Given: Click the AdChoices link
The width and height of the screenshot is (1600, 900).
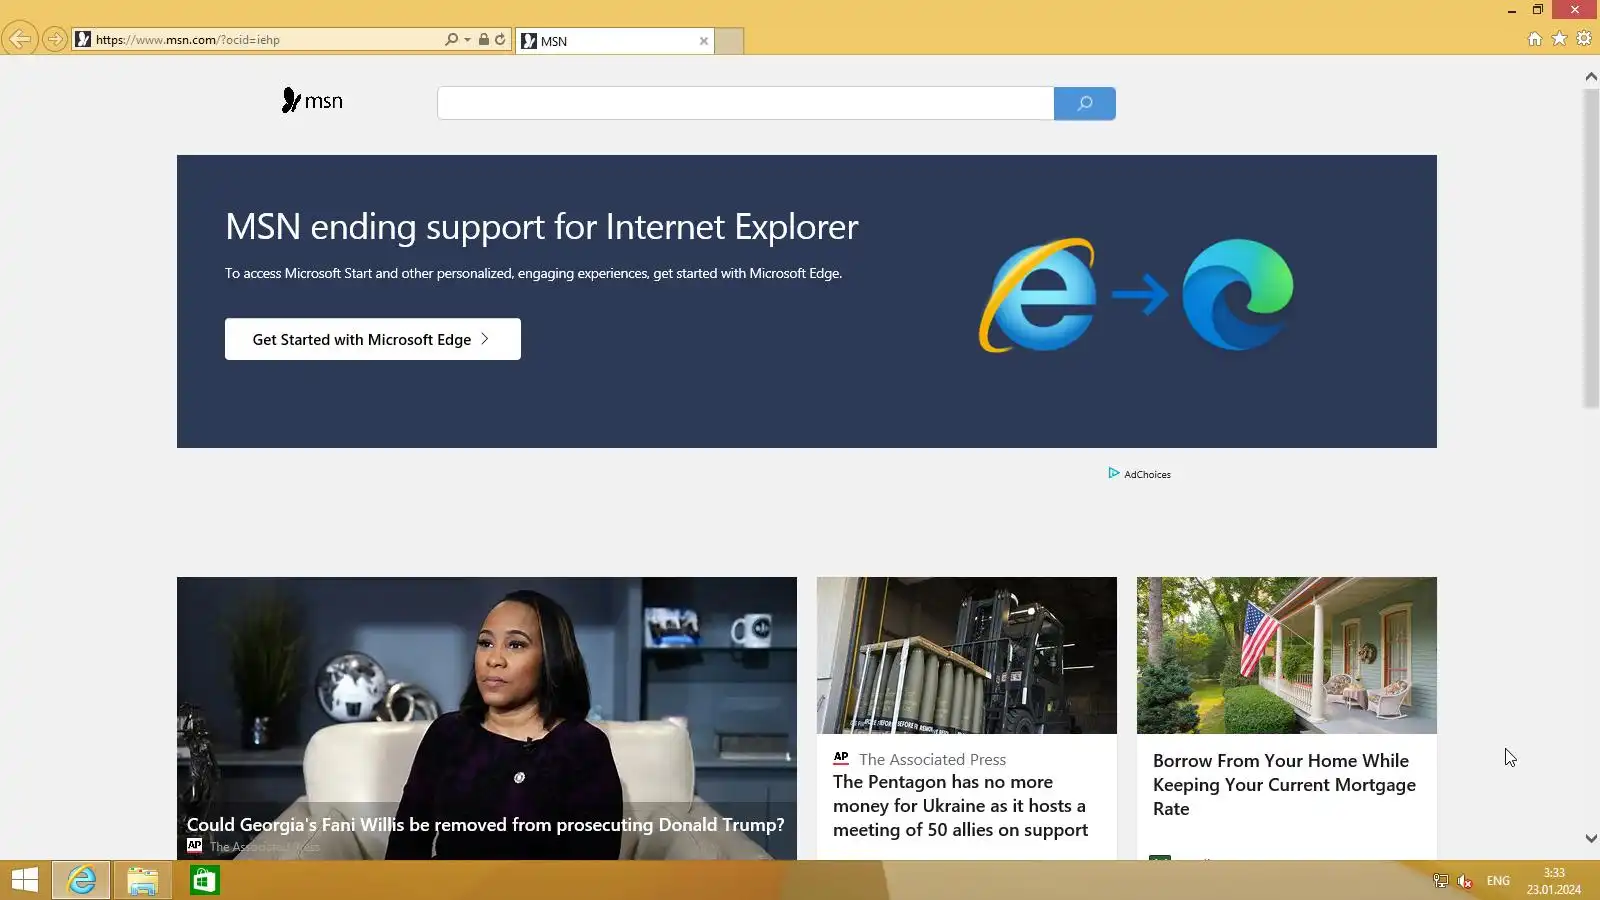Looking at the screenshot, I should [1147, 475].
